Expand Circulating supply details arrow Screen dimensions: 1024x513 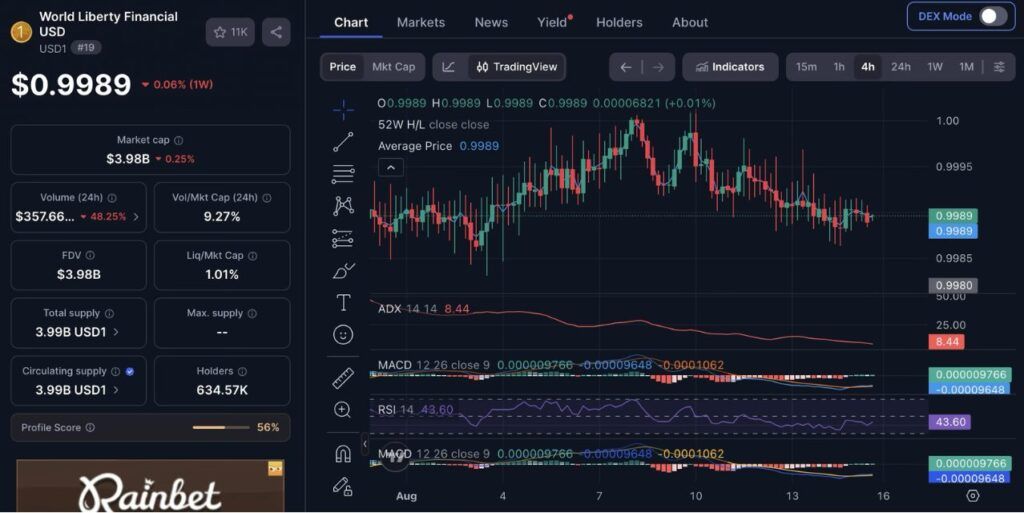116,390
